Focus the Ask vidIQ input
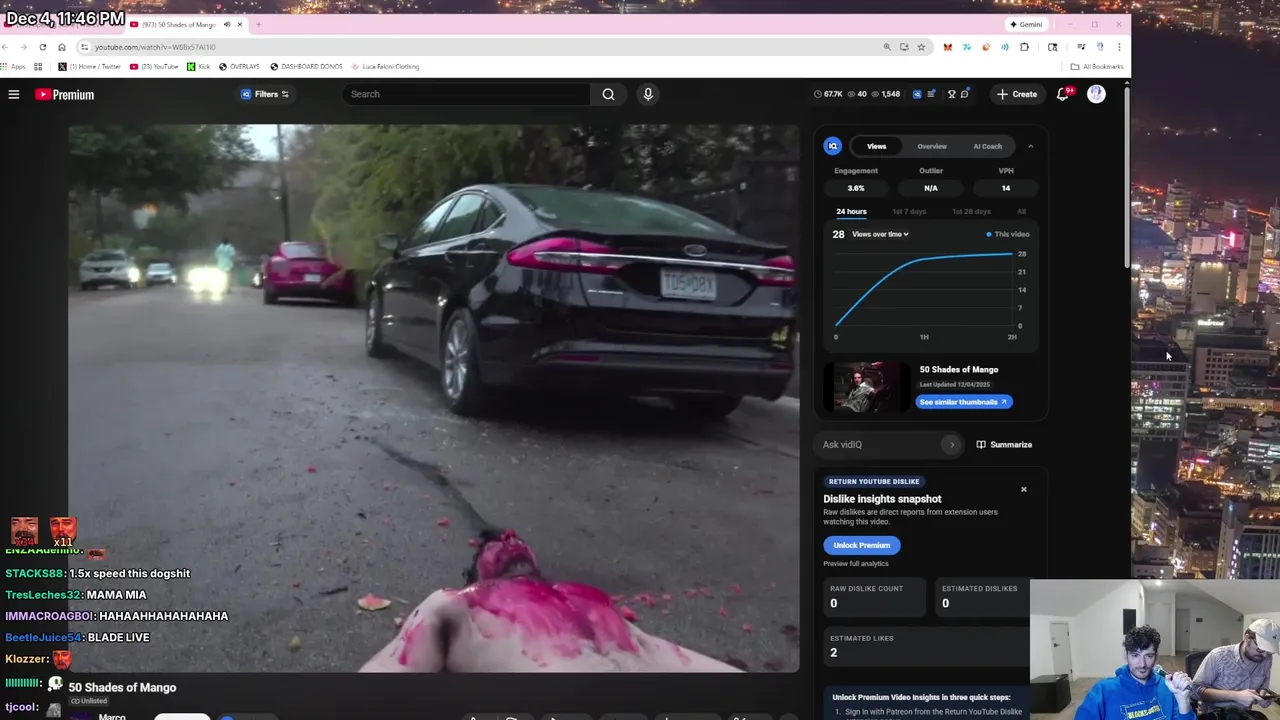This screenshot has height=720, width=1280. (x=880, y=444)
